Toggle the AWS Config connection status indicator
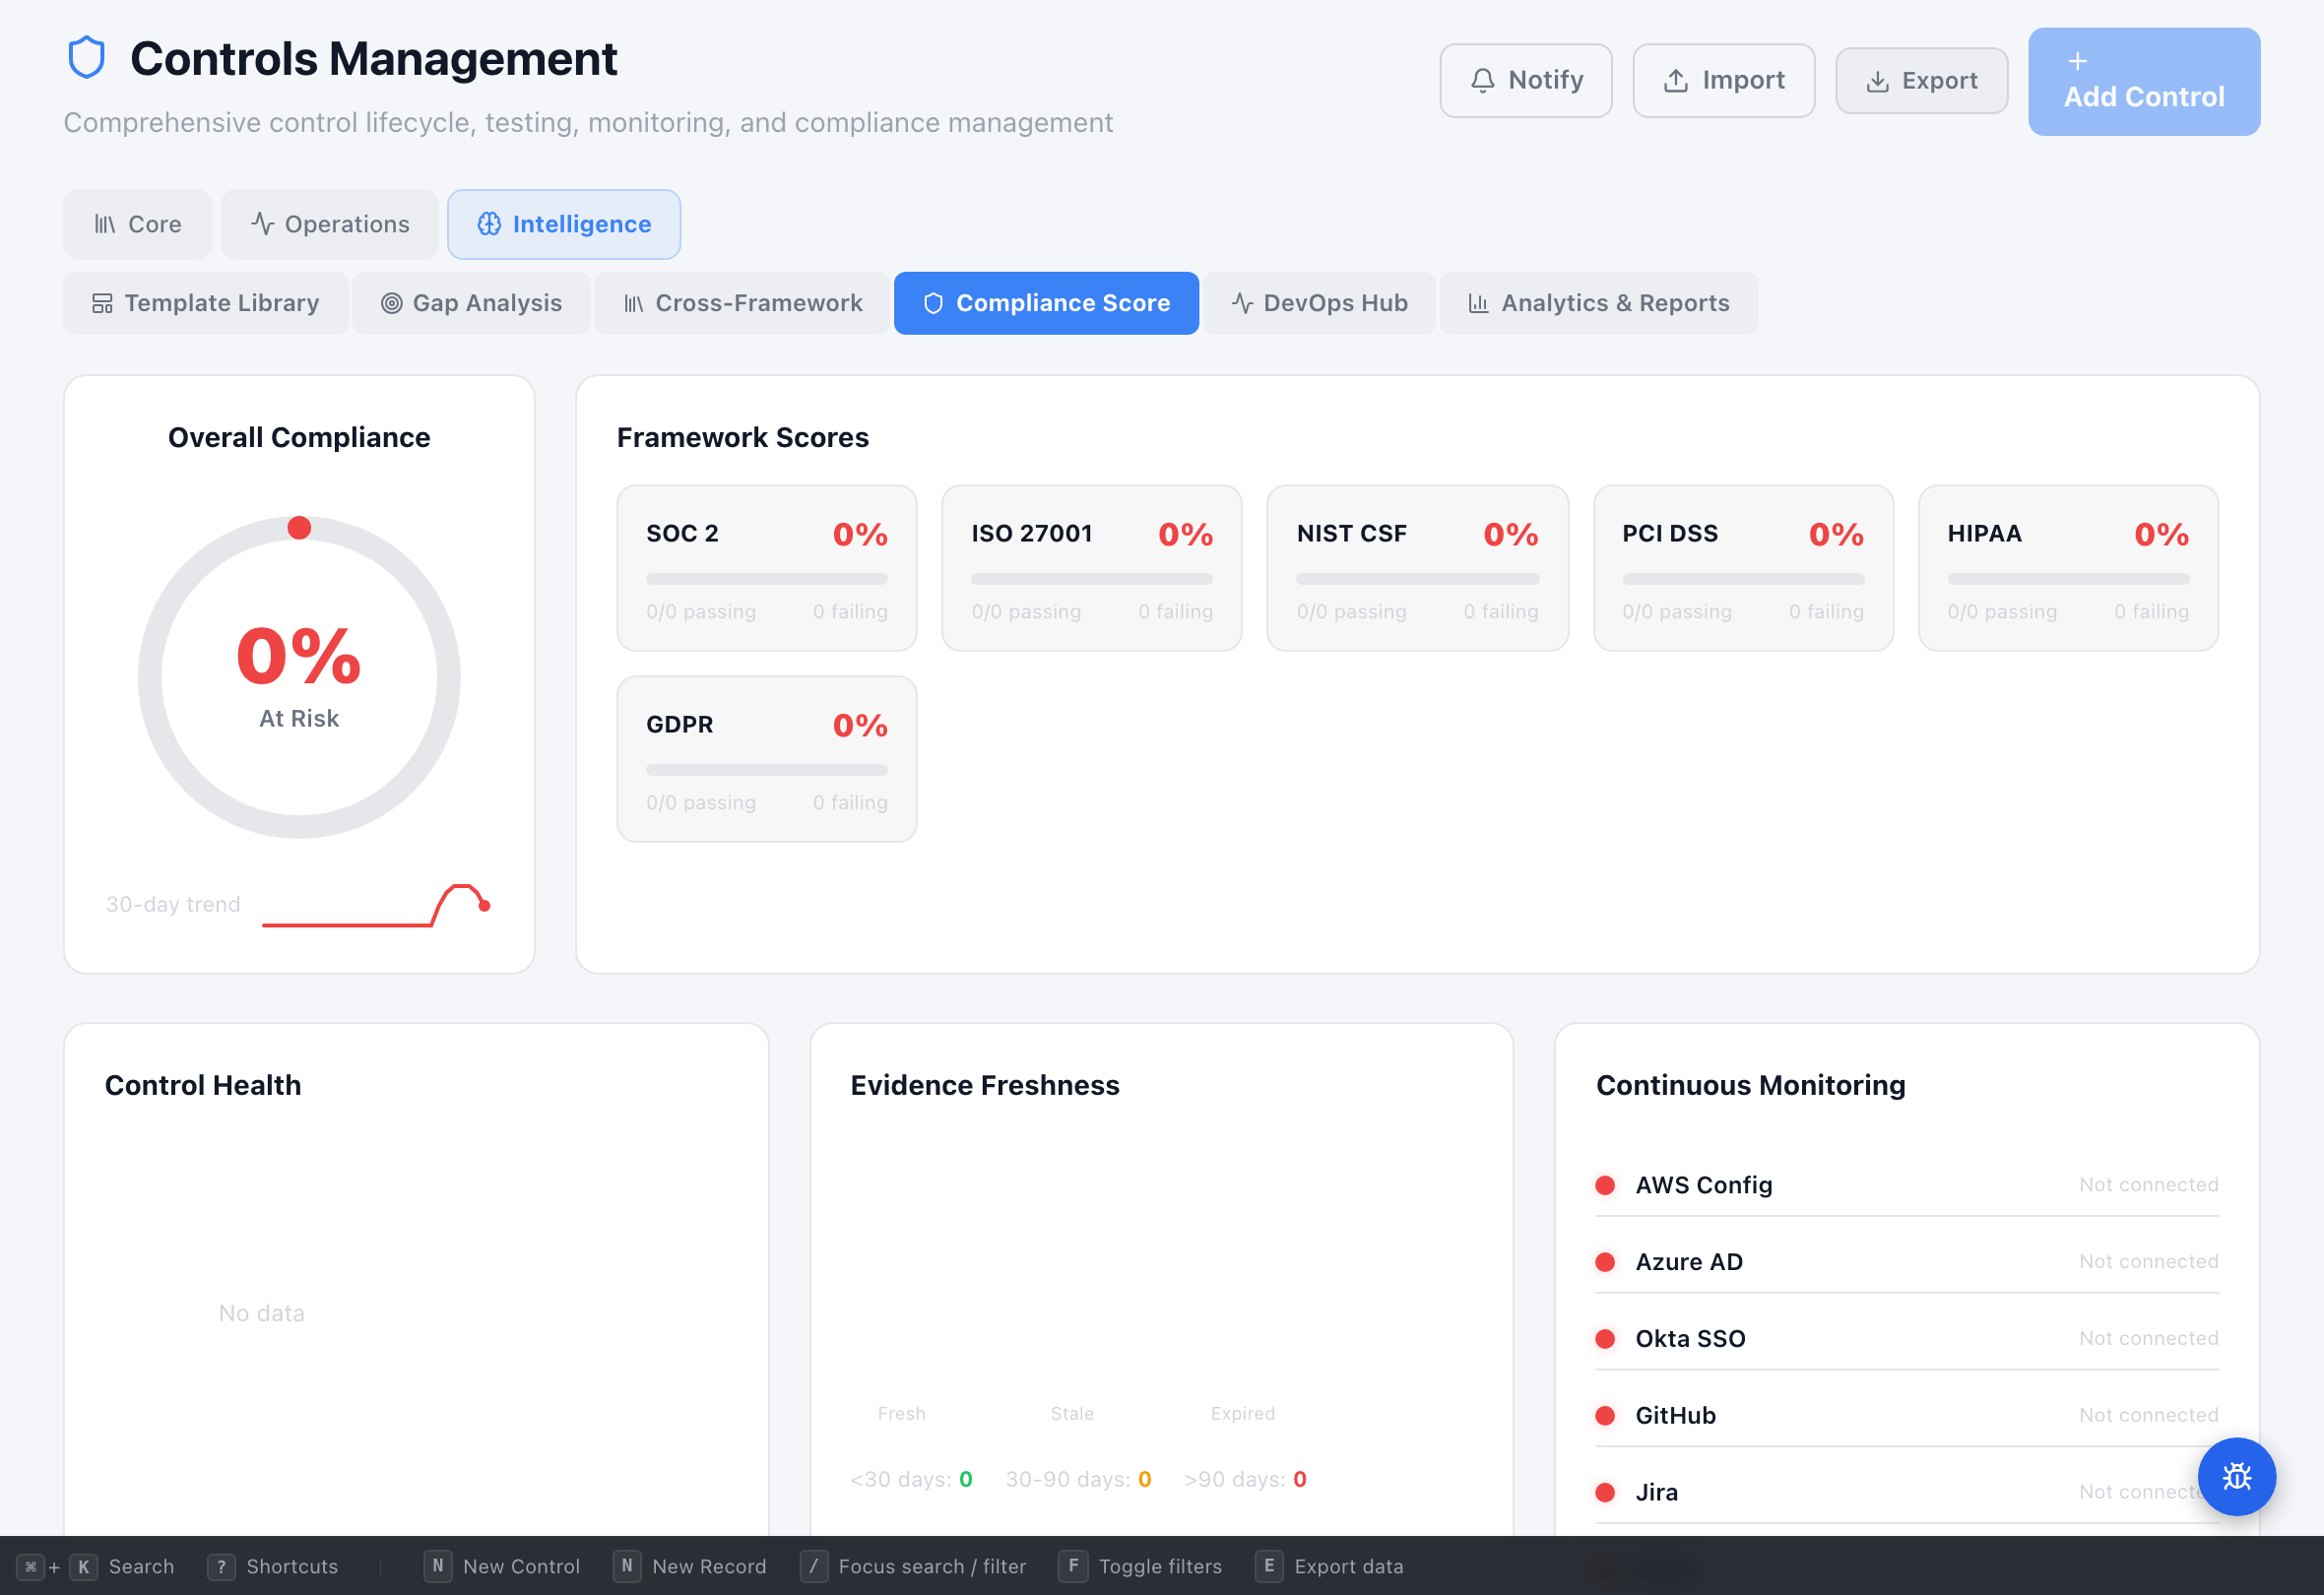This screenshot has height=1595, width=2324. click(1606, 1185)
